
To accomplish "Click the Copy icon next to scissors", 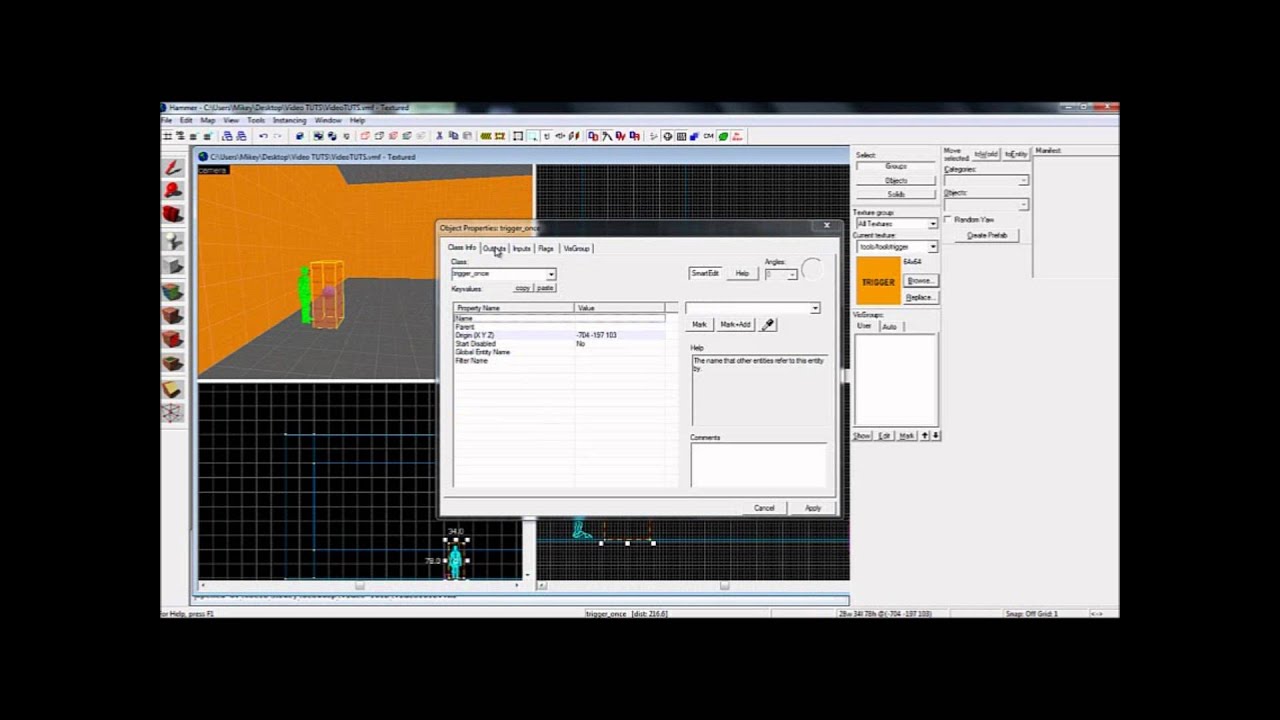I will point(453,136).
